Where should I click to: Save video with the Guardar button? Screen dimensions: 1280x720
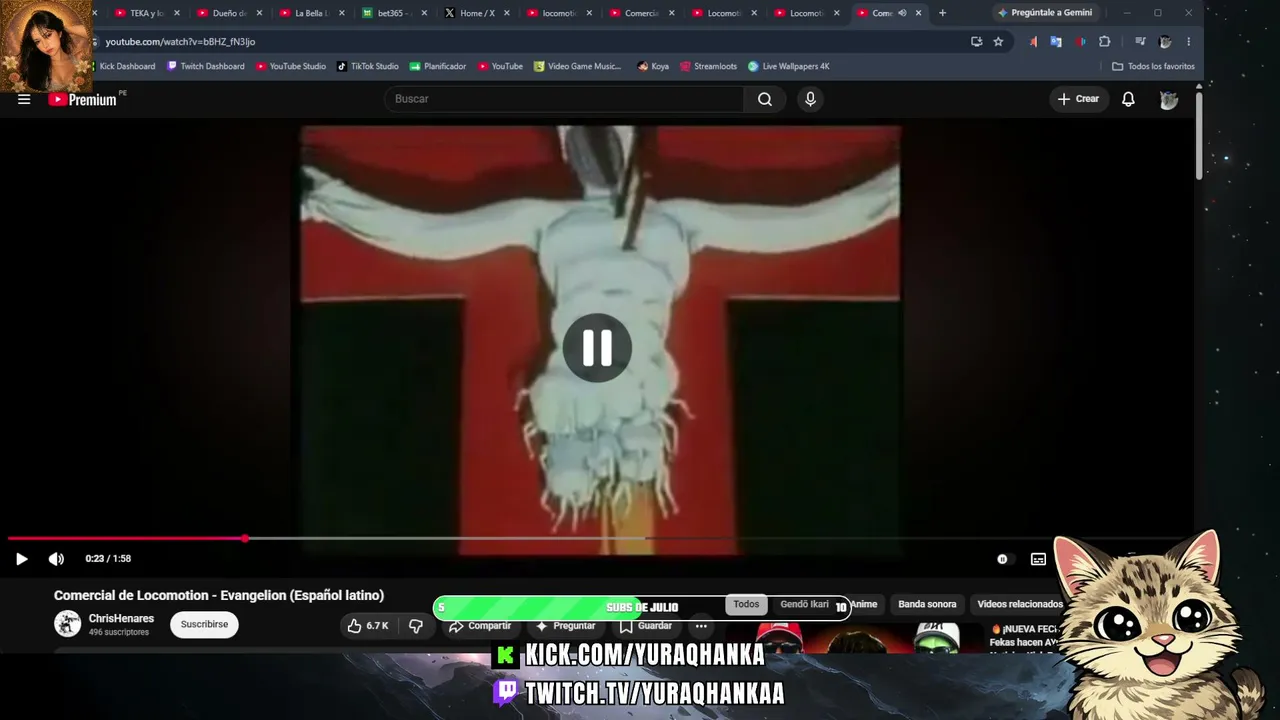coord(645,626)
